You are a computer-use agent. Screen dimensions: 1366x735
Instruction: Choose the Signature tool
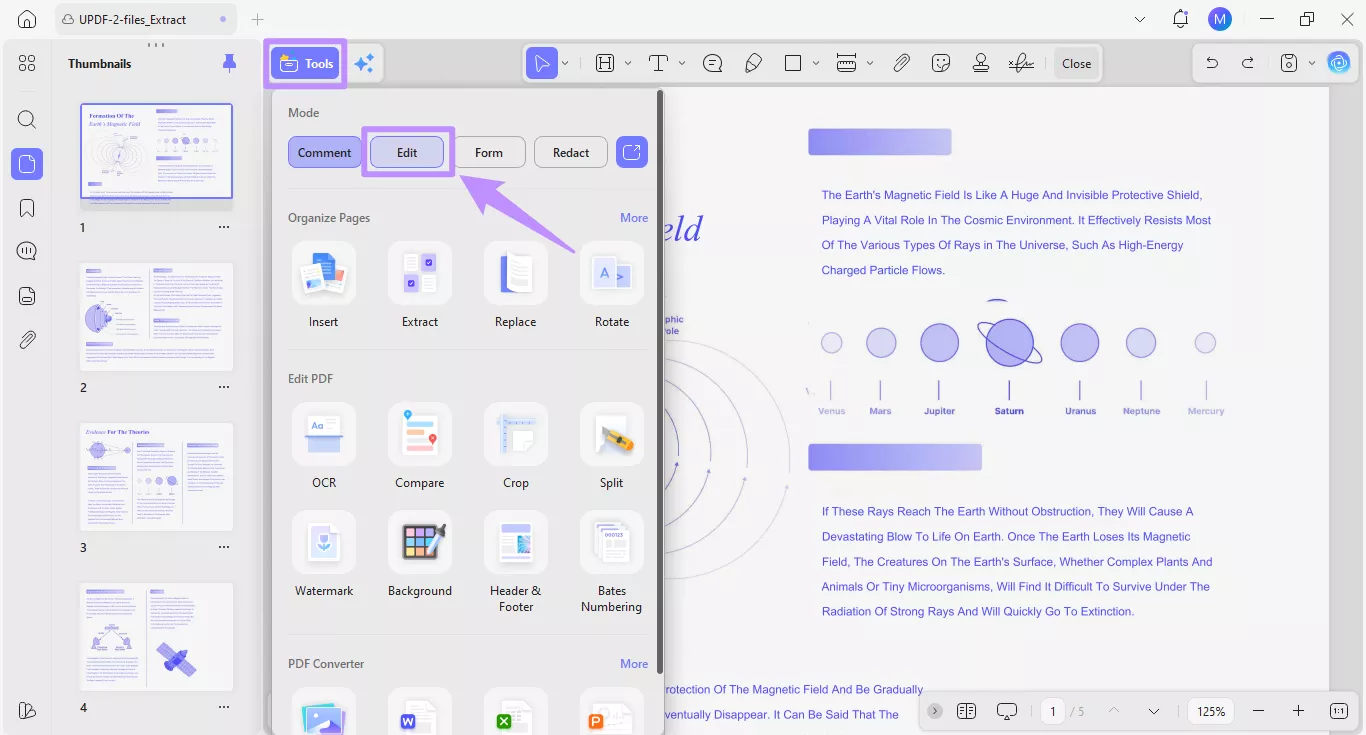(x=1021, y=62)
